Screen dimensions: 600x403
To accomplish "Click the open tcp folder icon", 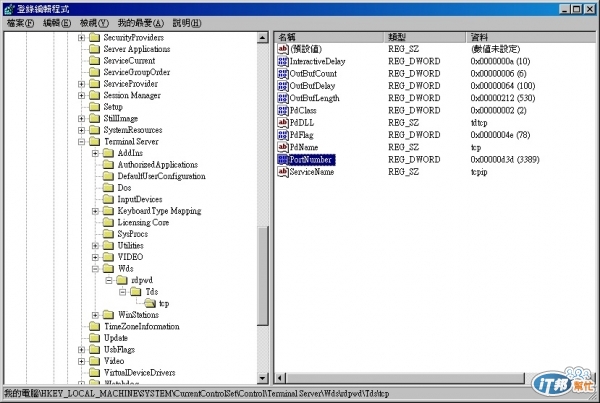I will [150, 303].
